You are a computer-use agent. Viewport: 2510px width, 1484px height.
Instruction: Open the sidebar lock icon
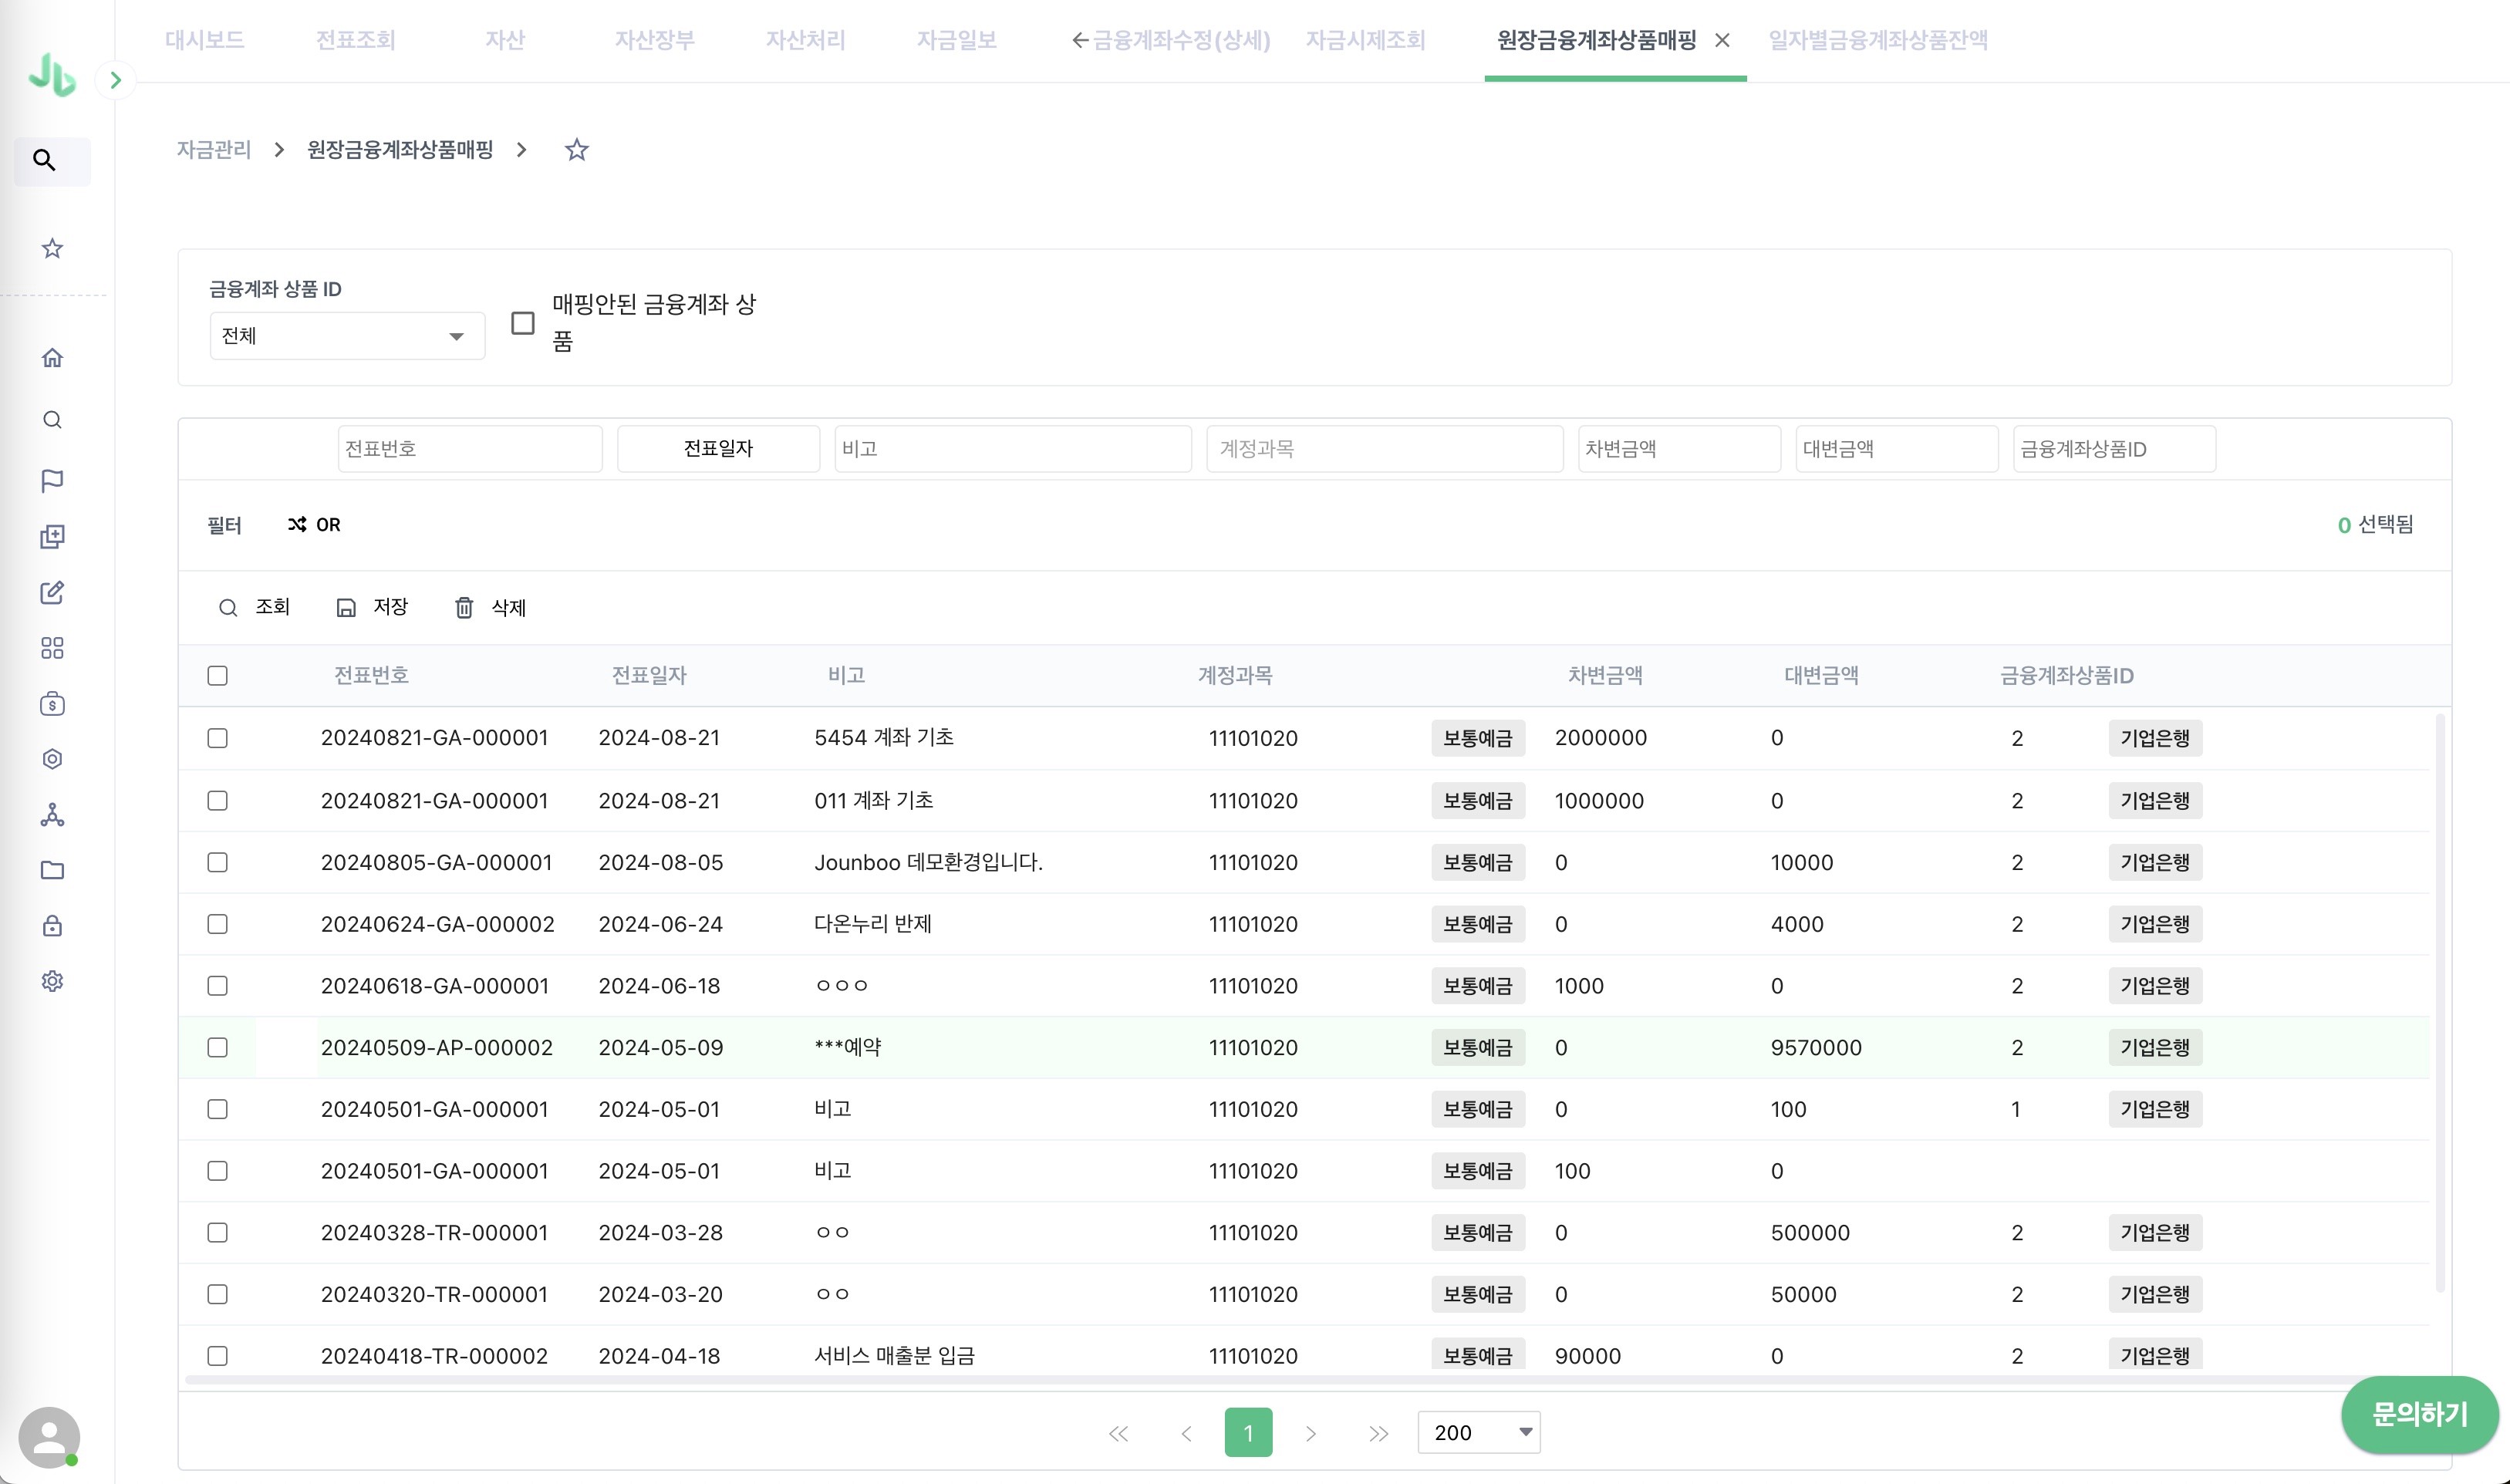pyautogui.click(x=52, y=926)
